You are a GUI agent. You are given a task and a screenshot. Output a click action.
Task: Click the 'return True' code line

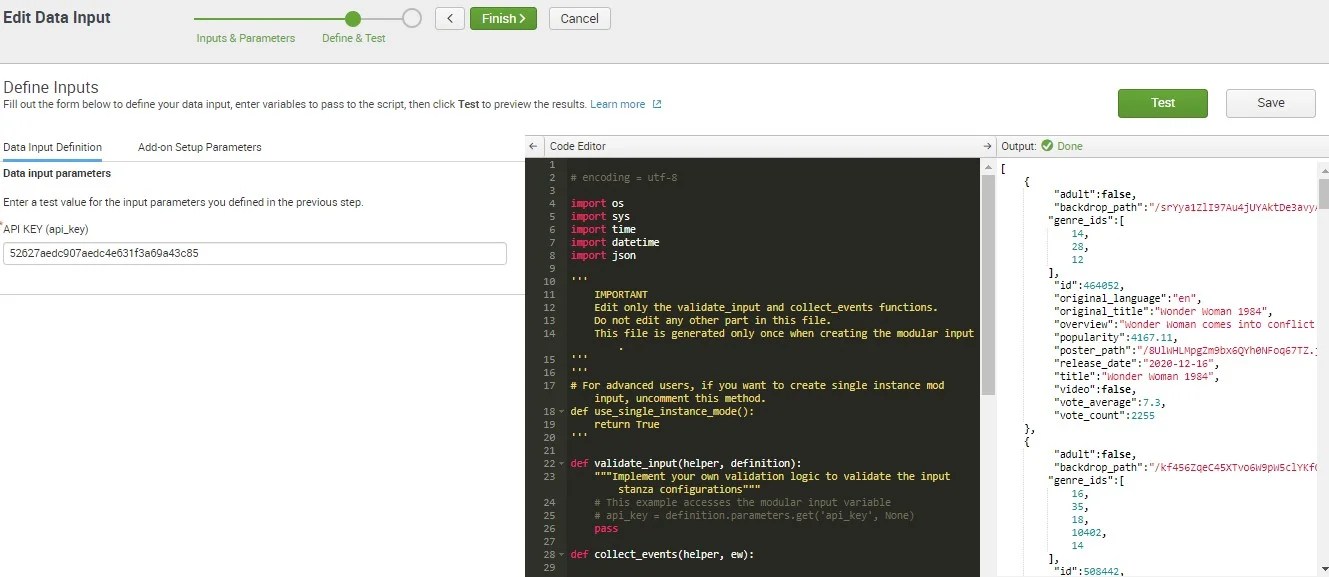coord(627,425)
